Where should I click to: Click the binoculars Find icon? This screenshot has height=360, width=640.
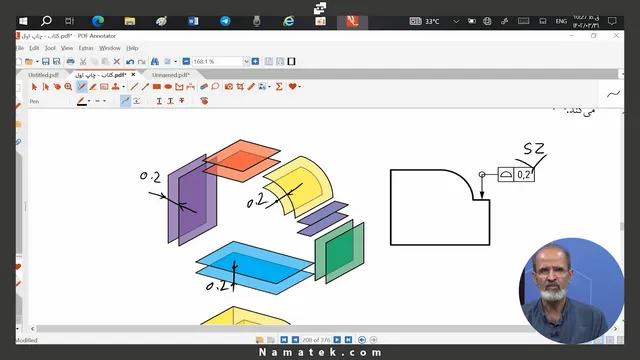[x=155, y=62]
